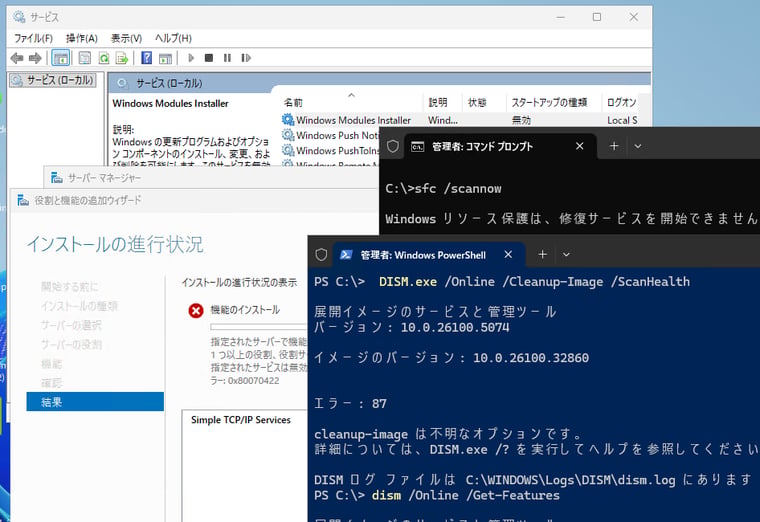Select the Windows Push Noti... service row
Viewport: 760px width, 522px height.
331,135
